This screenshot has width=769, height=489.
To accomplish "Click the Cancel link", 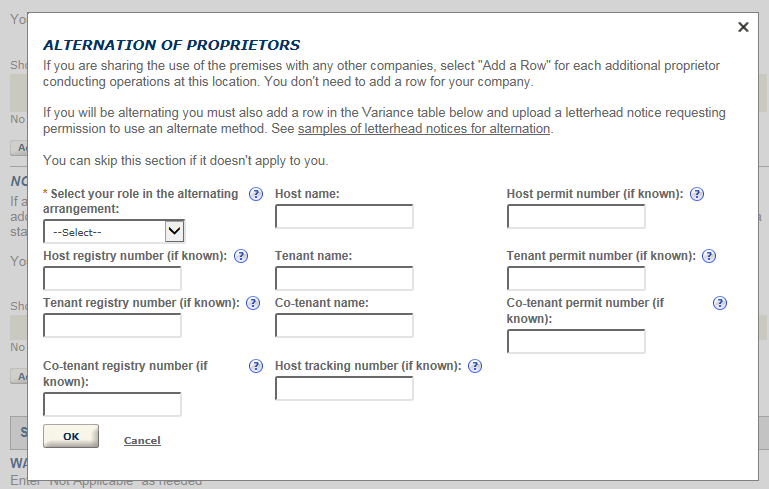I will [142, 441].
